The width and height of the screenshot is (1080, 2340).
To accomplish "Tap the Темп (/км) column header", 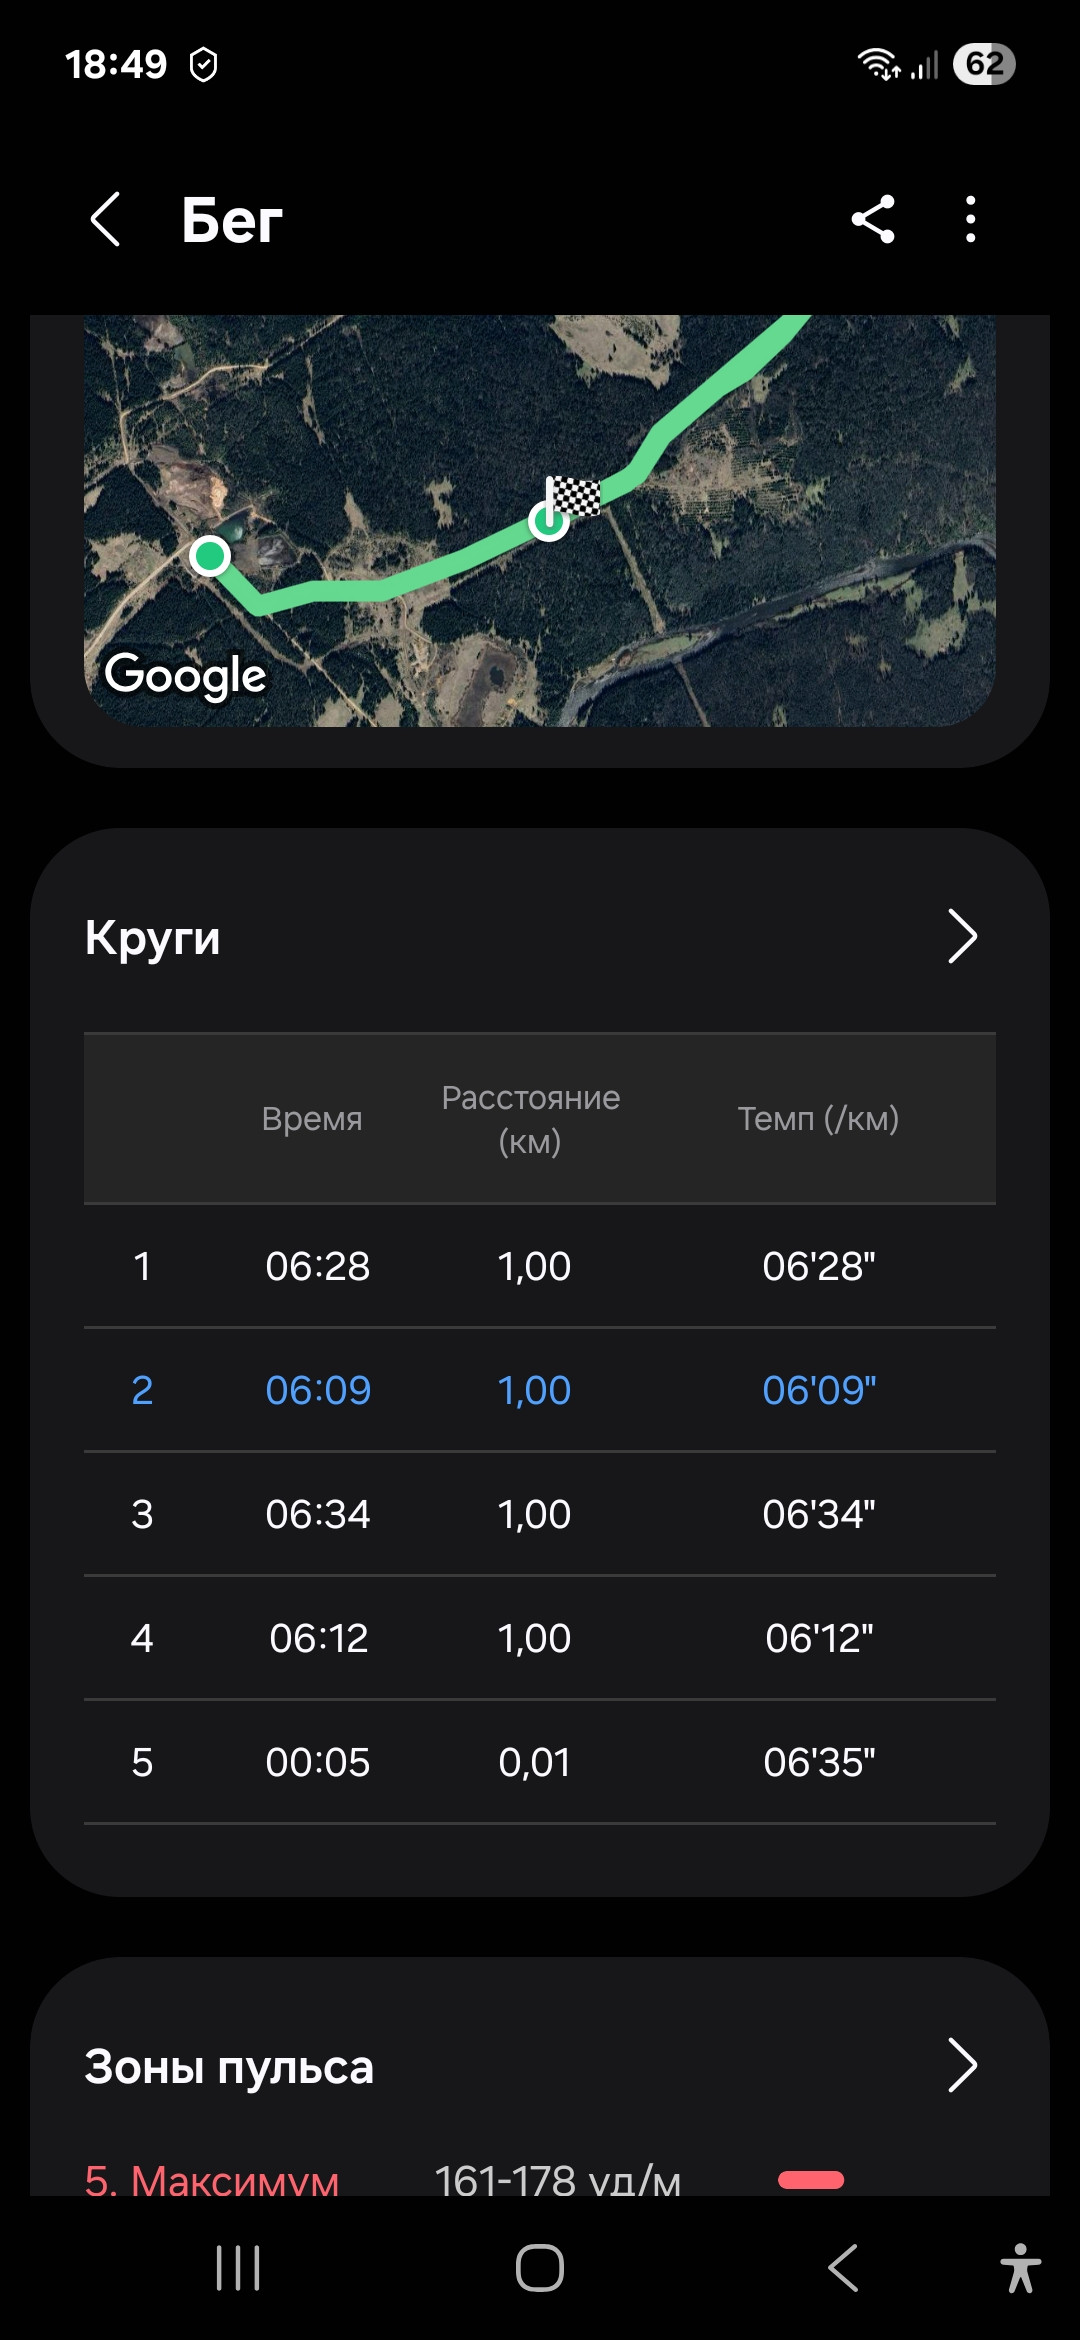I will click(818, 1118).
